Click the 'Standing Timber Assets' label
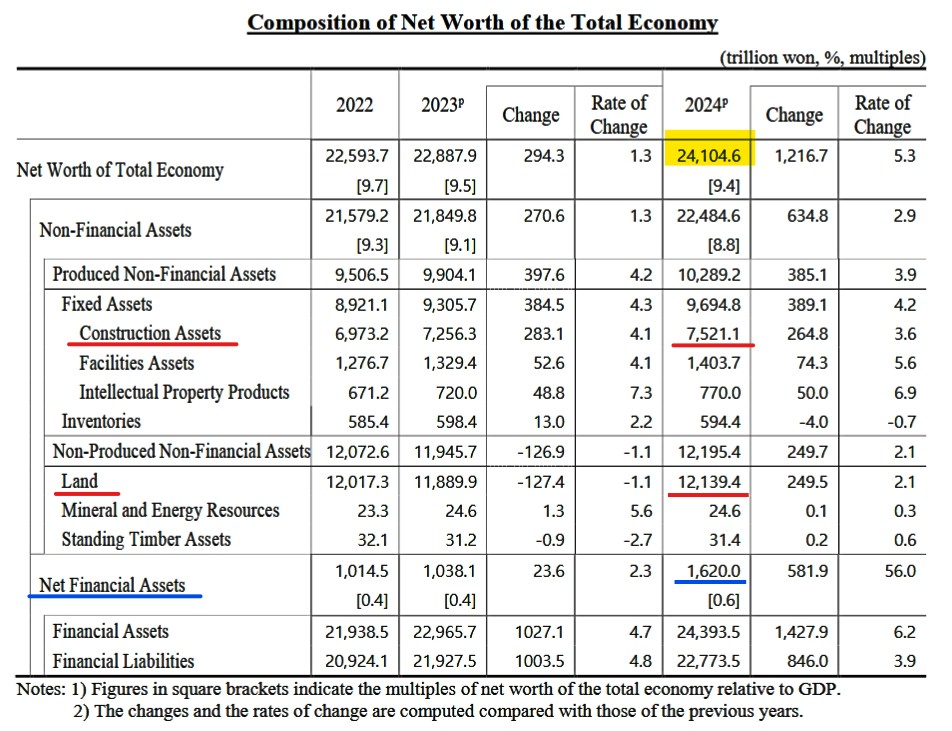The width and height of the screenshot is (952, 731). coord(146,540)
